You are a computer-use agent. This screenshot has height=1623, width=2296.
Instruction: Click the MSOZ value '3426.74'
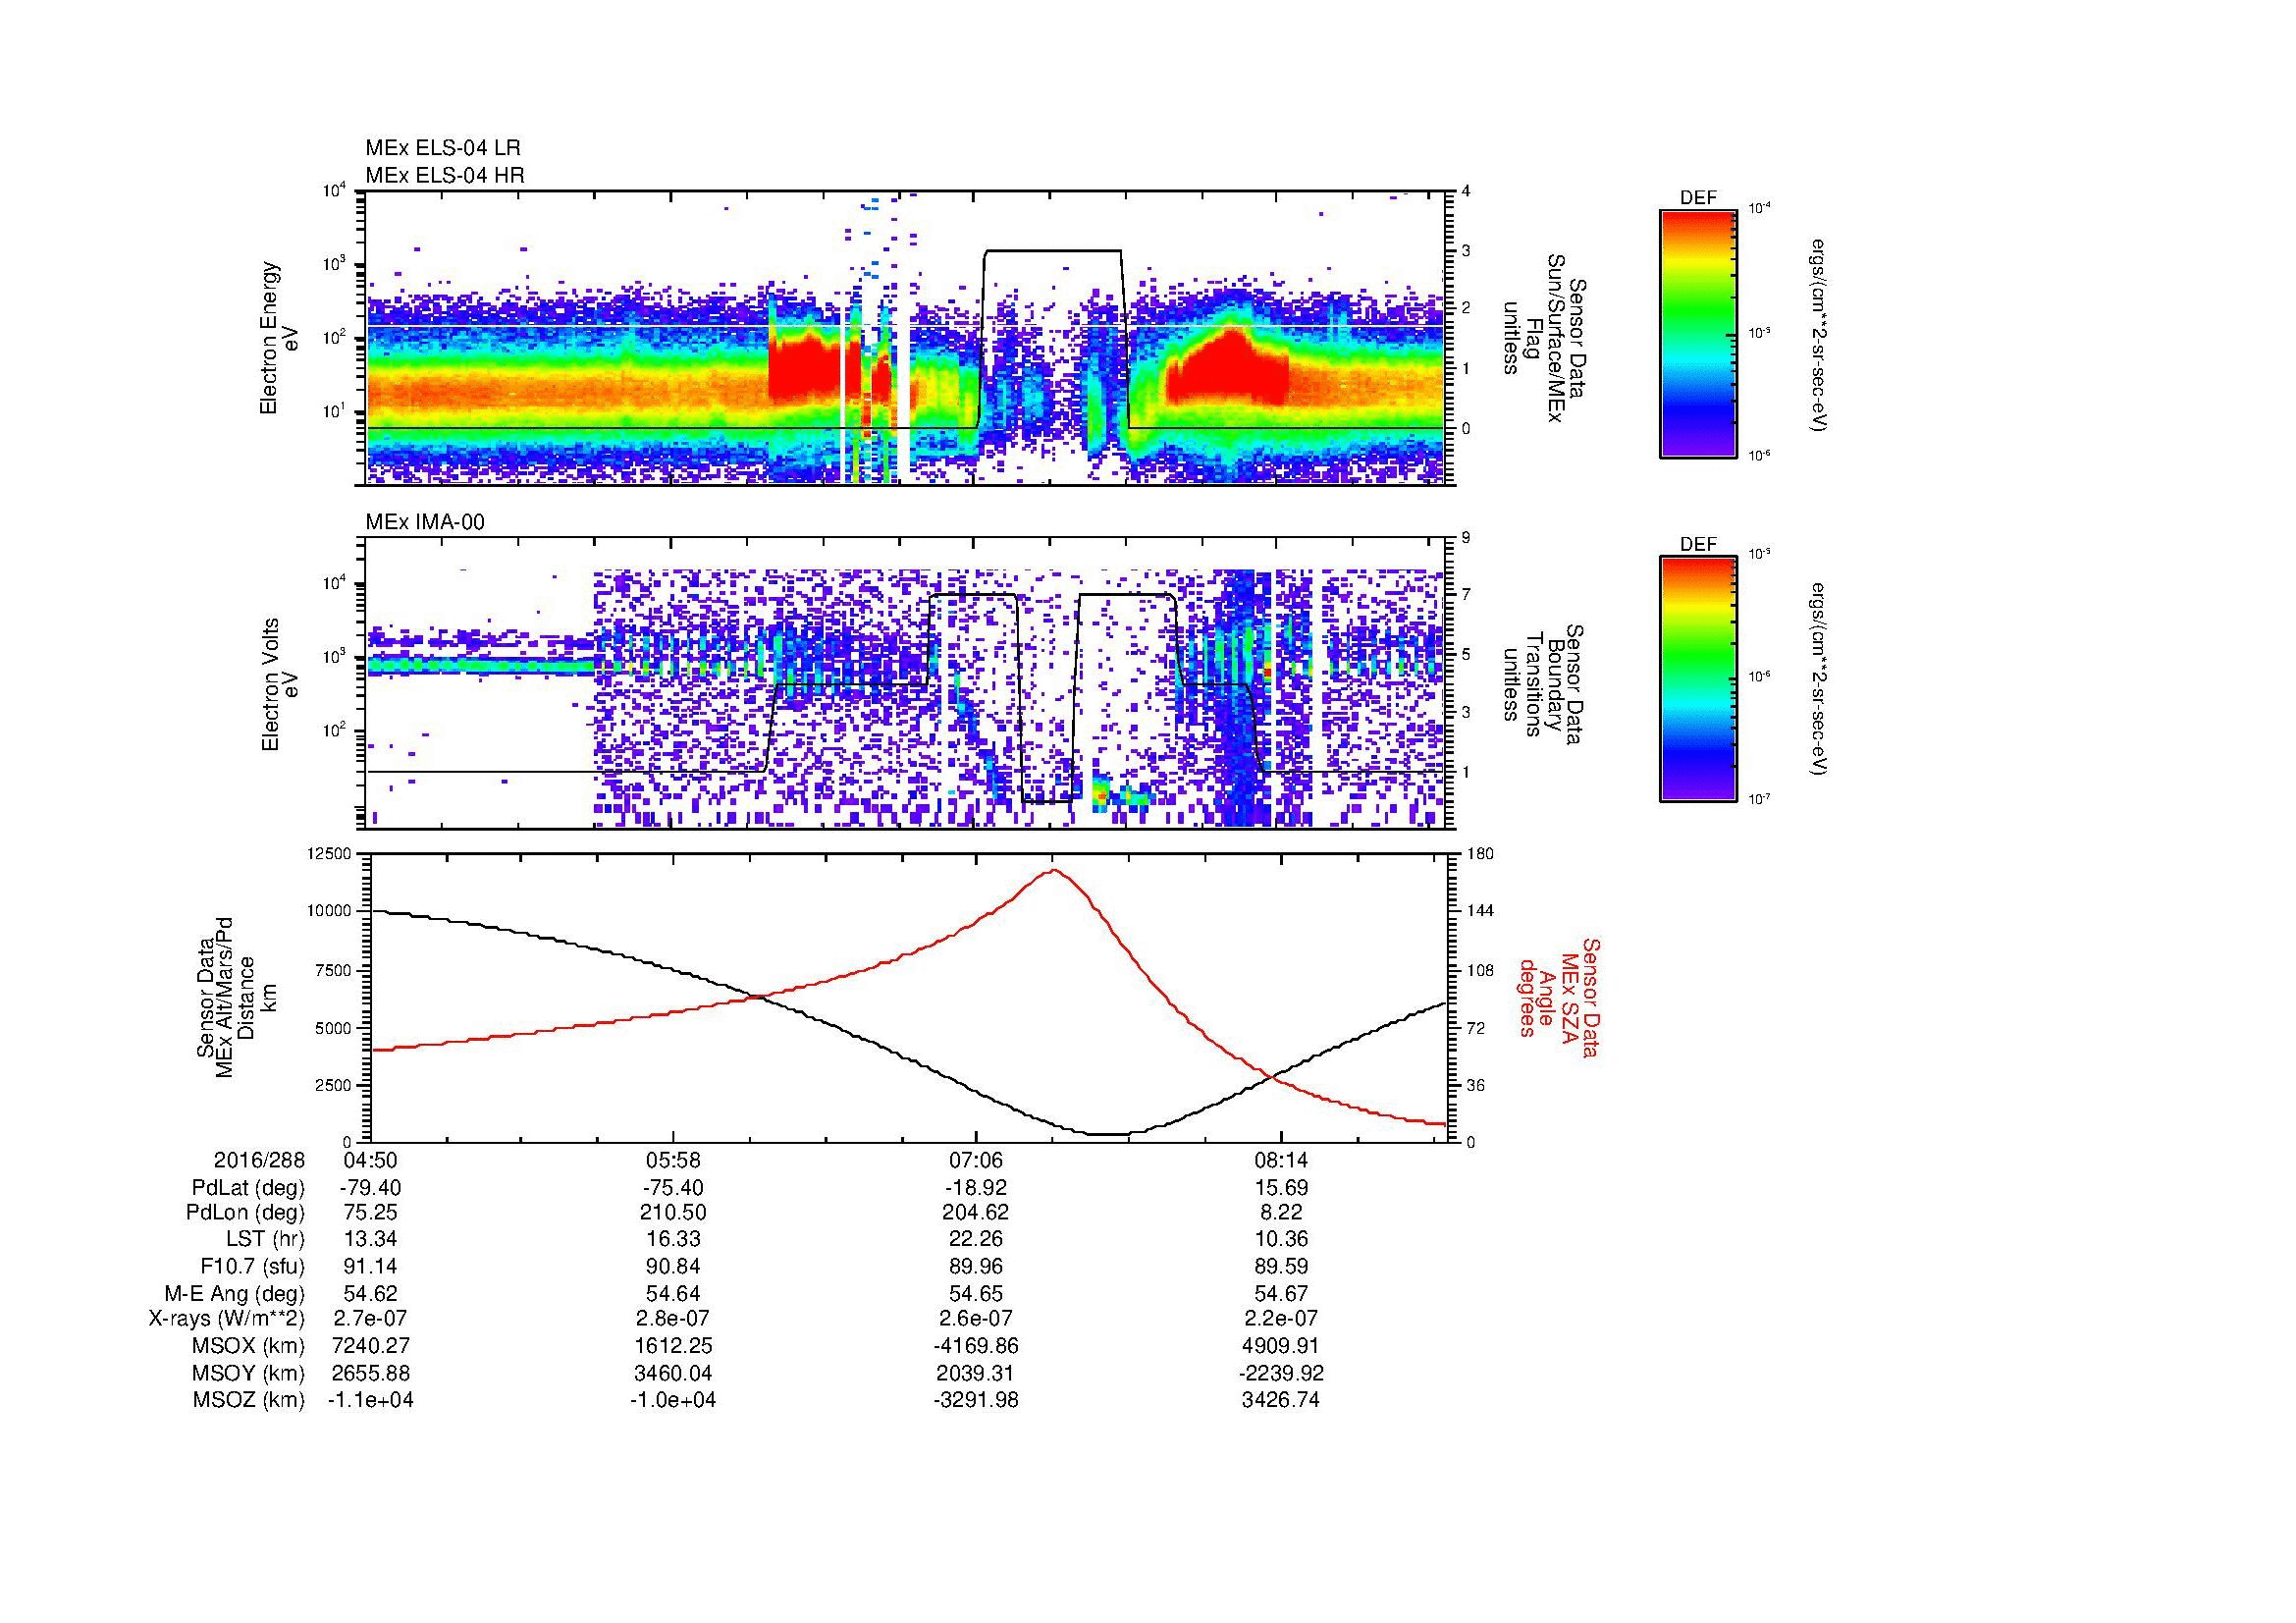tap(1280, 1400)
